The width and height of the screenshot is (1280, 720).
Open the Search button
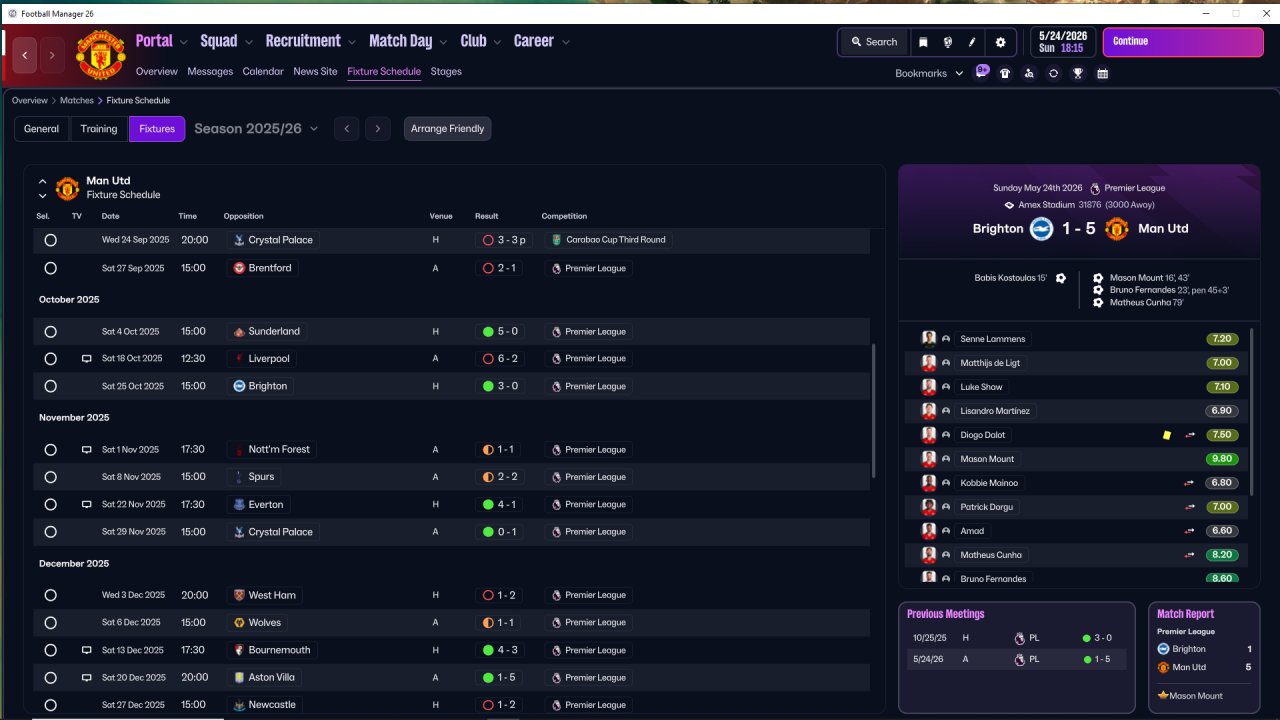pyautogui.click(x=874, y=42)
